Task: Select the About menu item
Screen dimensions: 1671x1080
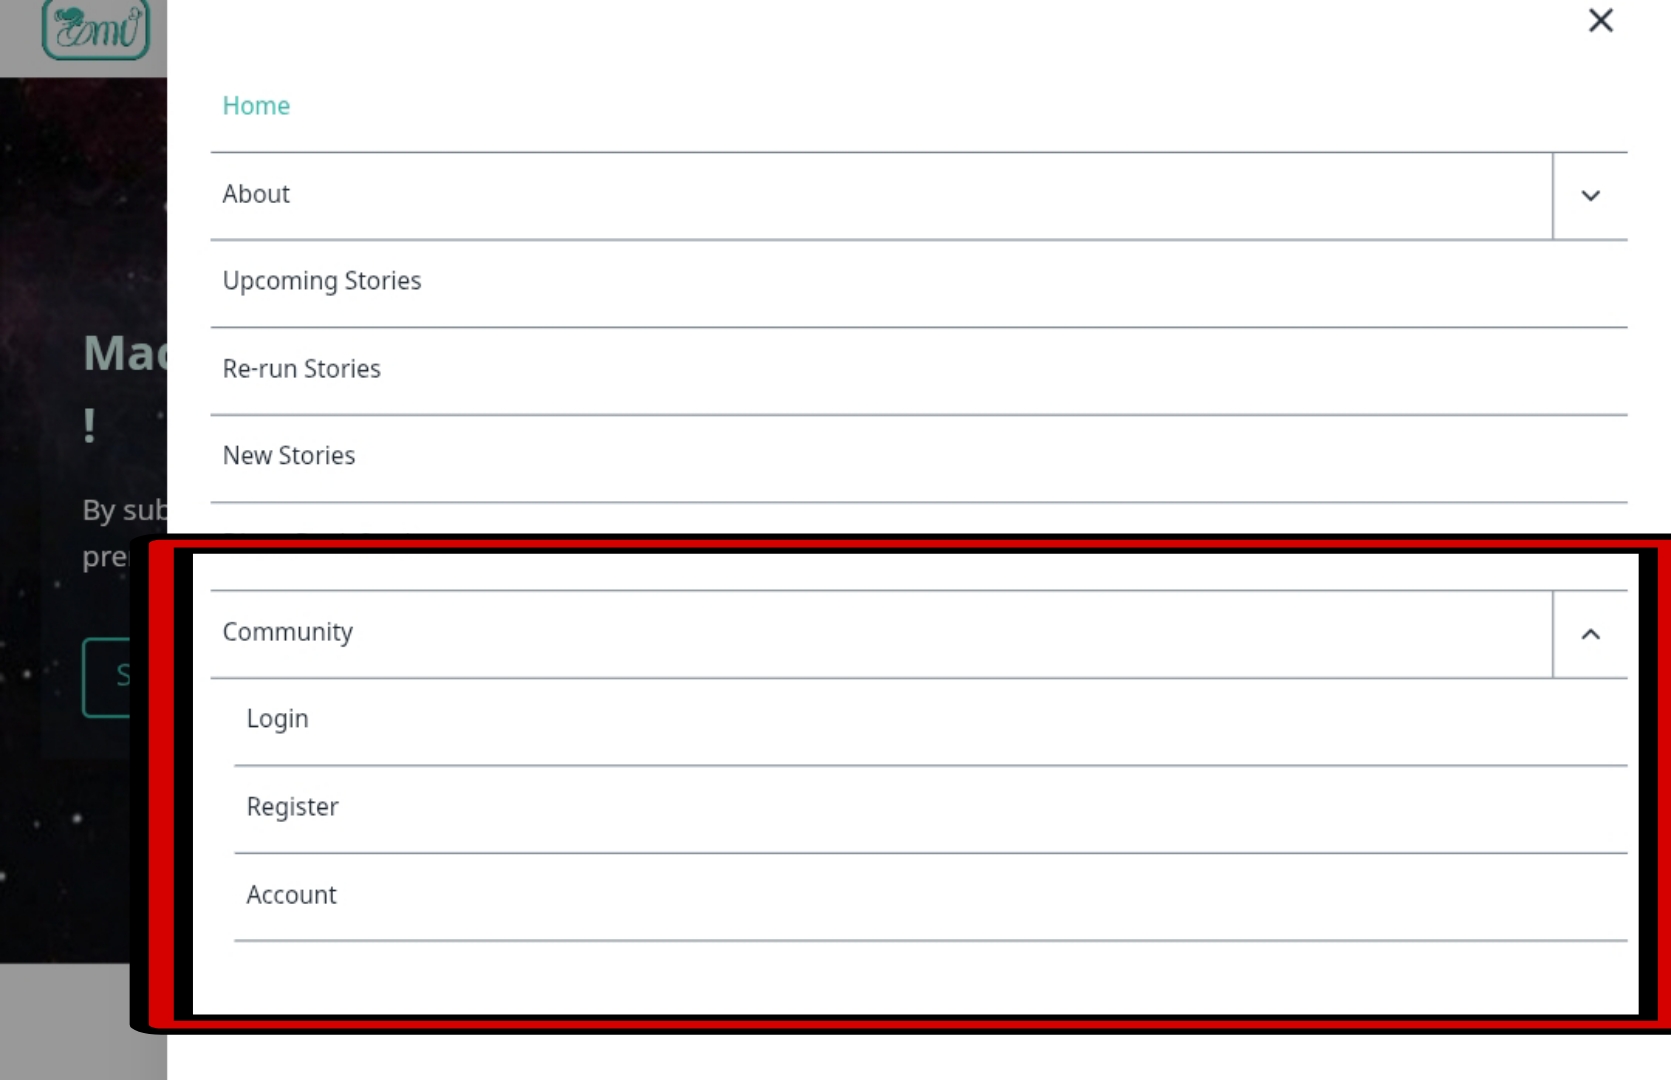Action: (x=256, y=194)
